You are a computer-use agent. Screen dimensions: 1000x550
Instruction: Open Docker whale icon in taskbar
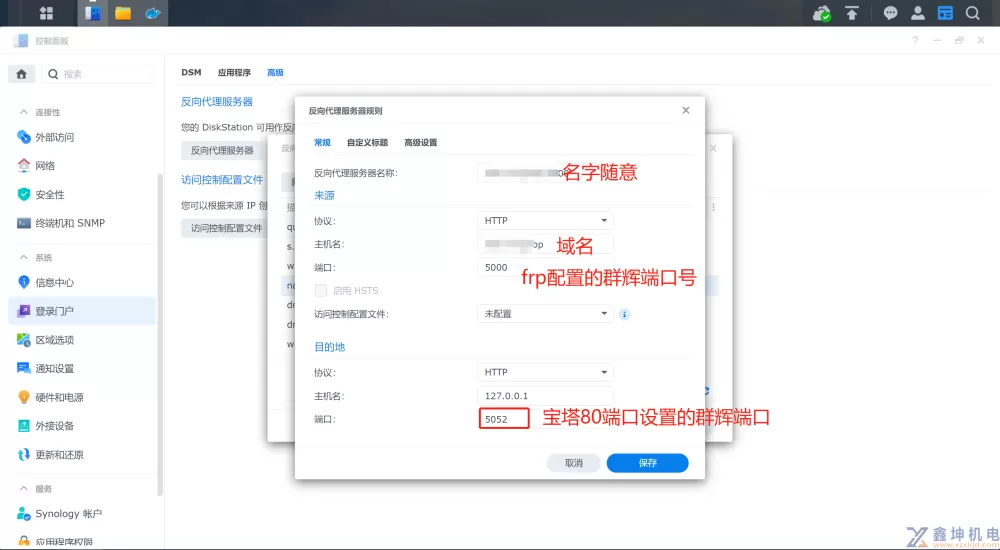153,13
